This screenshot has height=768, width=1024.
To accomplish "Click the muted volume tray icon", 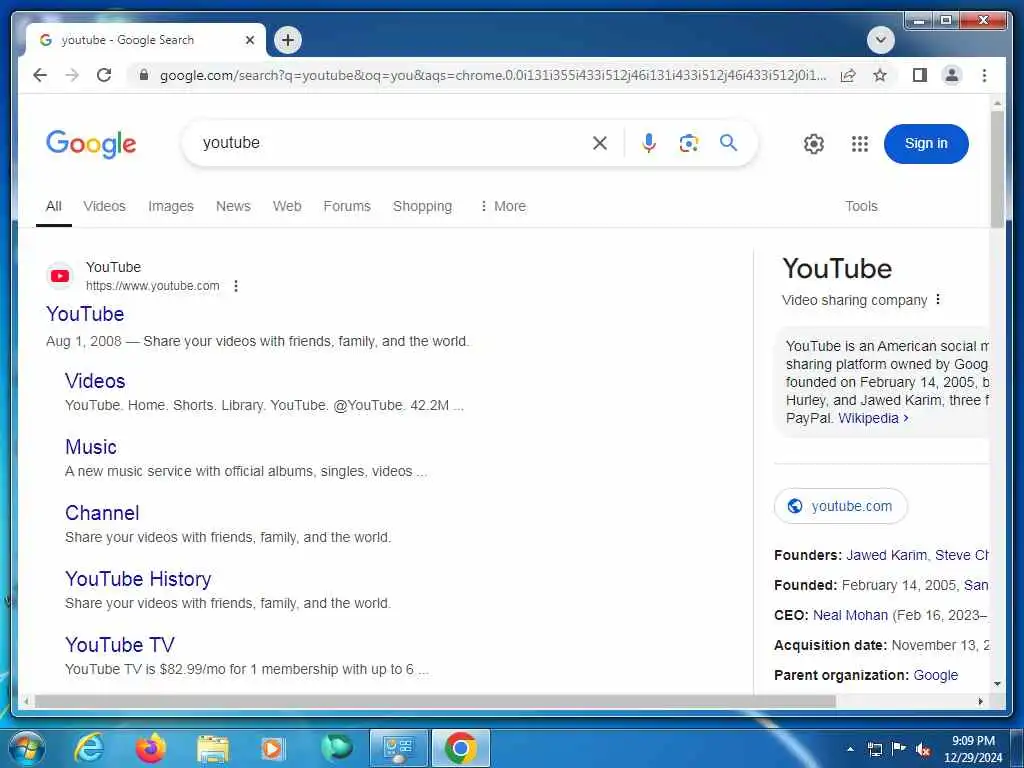I will point(923,749).
